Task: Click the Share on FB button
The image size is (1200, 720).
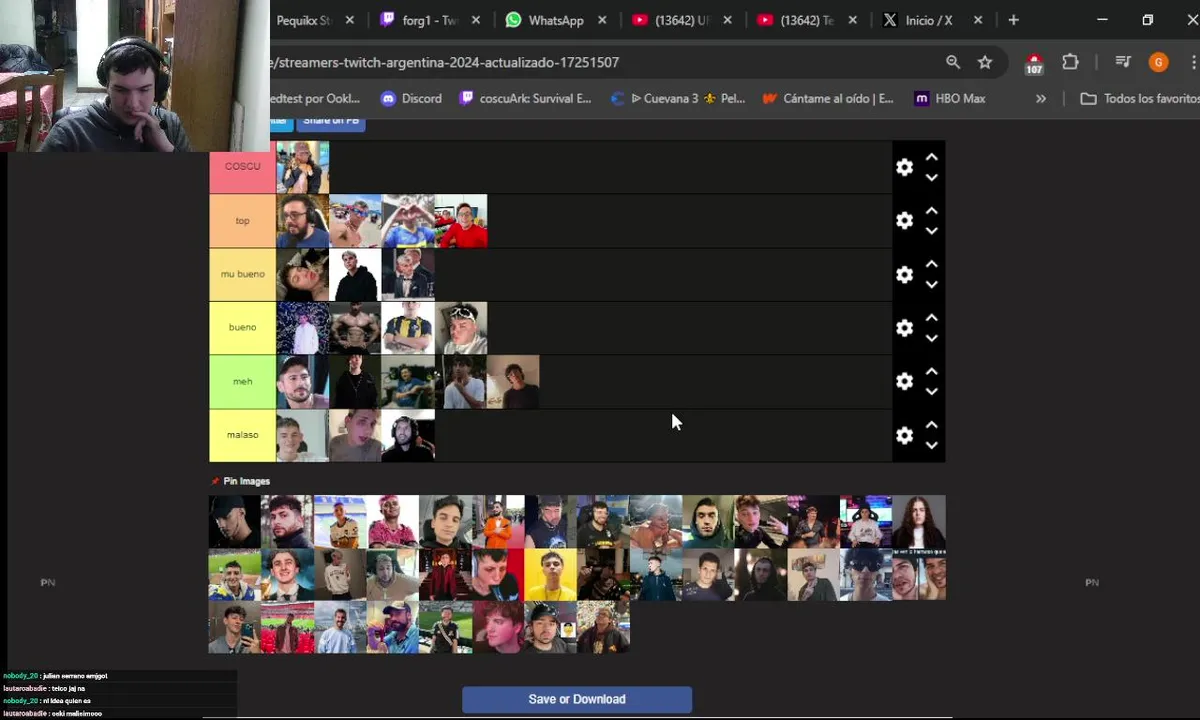Action: point(331,121)
